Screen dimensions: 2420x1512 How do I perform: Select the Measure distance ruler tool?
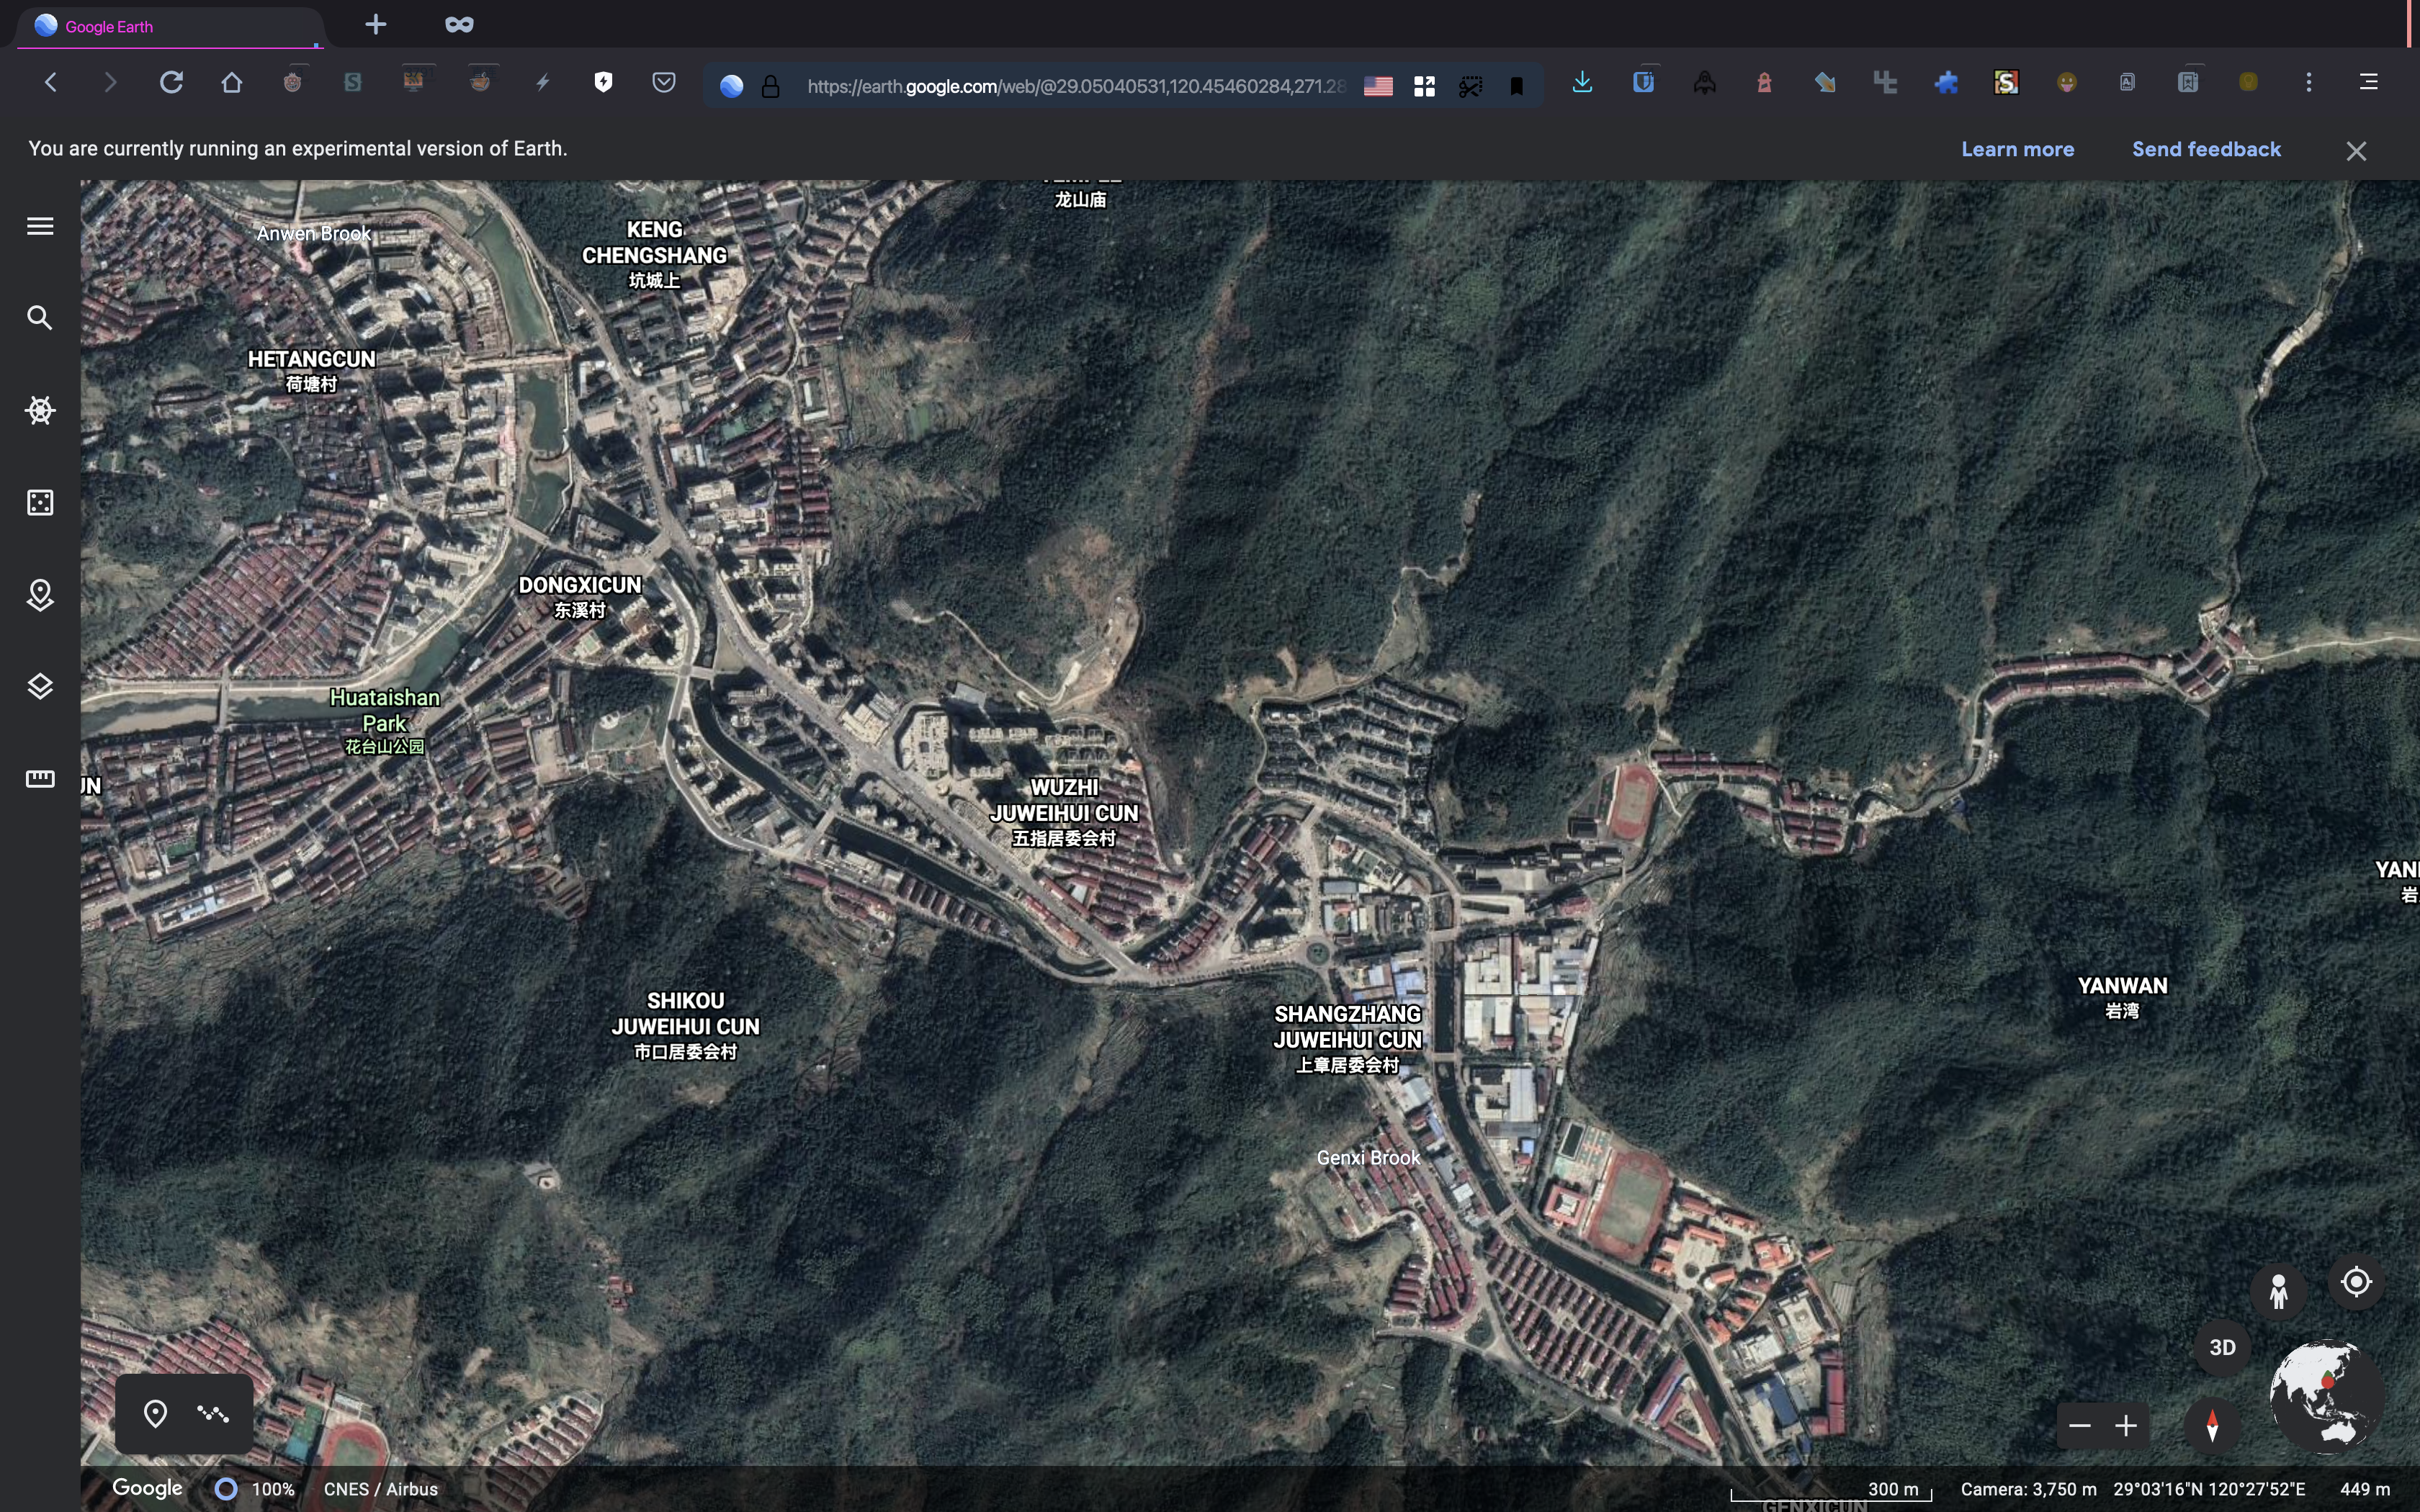pyautogui.click(x=40, y=779)
